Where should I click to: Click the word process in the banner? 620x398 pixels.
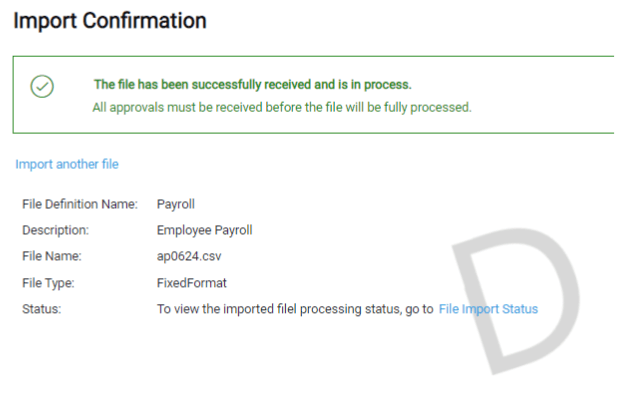[x=386, y=85]
